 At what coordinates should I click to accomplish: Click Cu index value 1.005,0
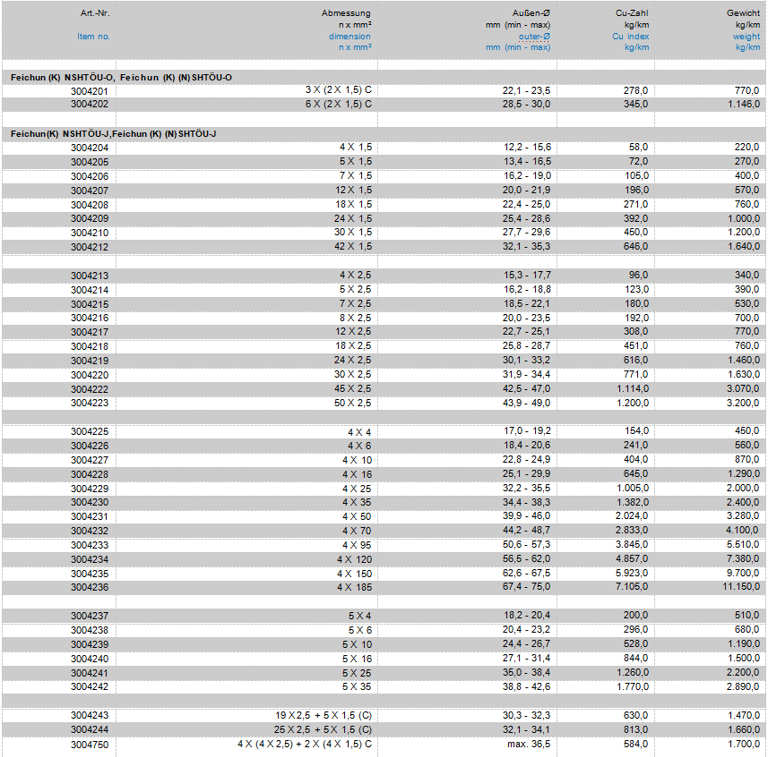pos(632,488)
